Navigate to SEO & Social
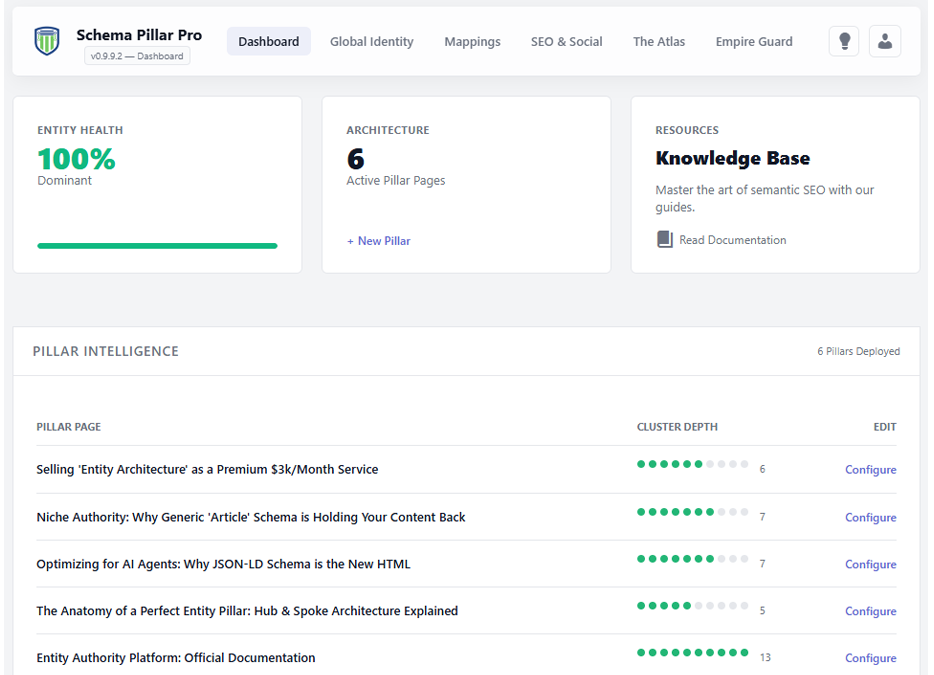The image size is (934, 675). 566,41
